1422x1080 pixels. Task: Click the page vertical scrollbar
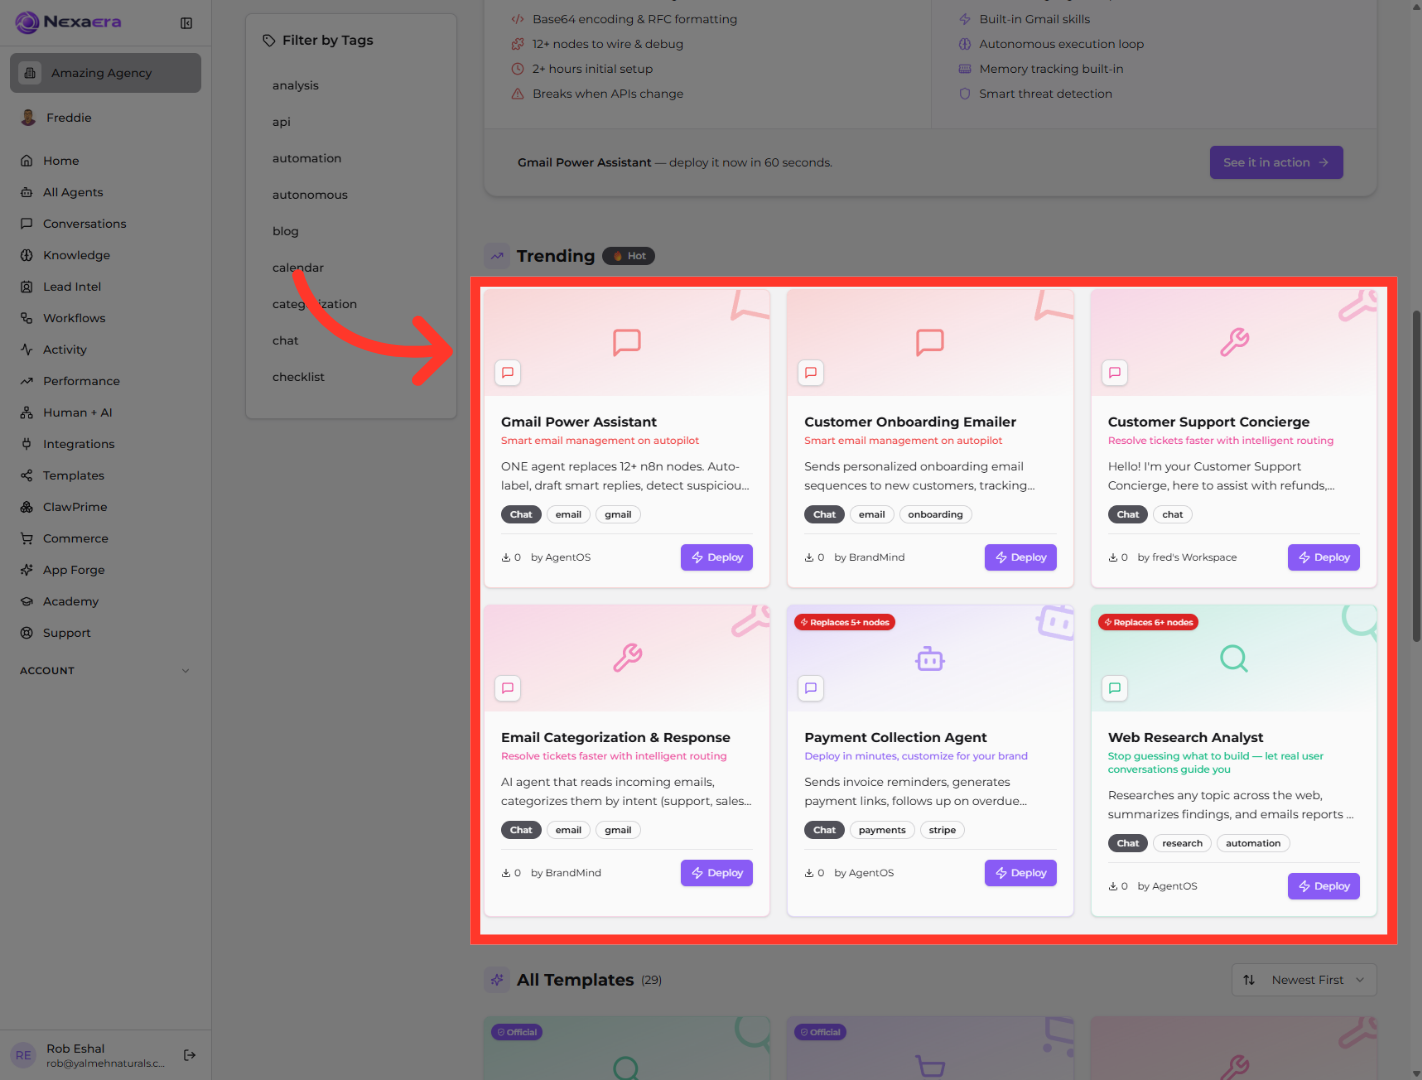coord(1416,475)
